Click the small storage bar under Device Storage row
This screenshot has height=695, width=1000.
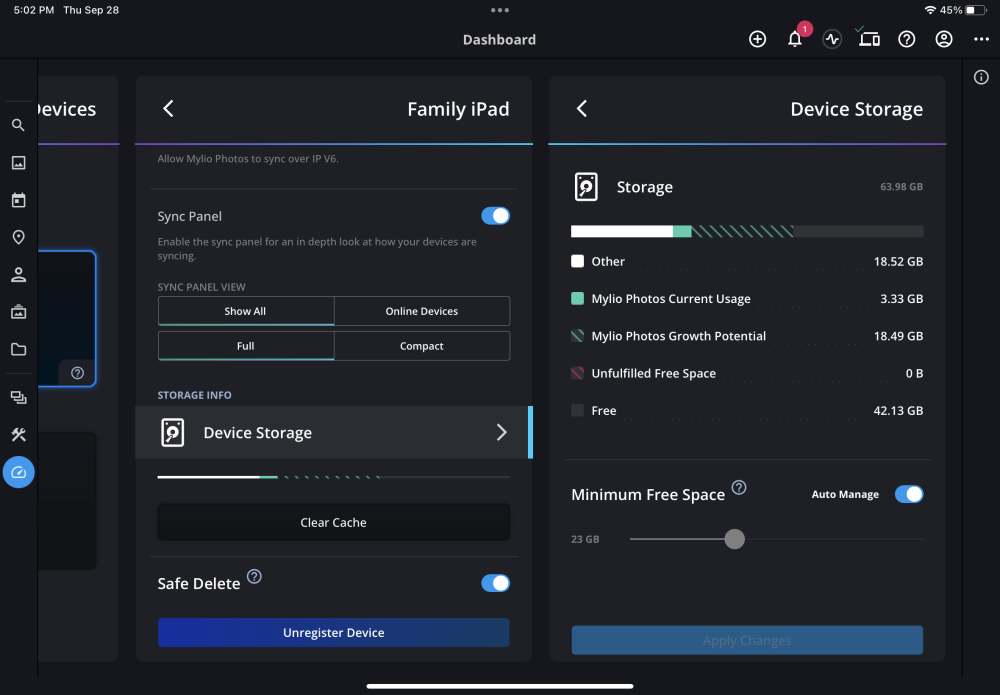point(334,477)
